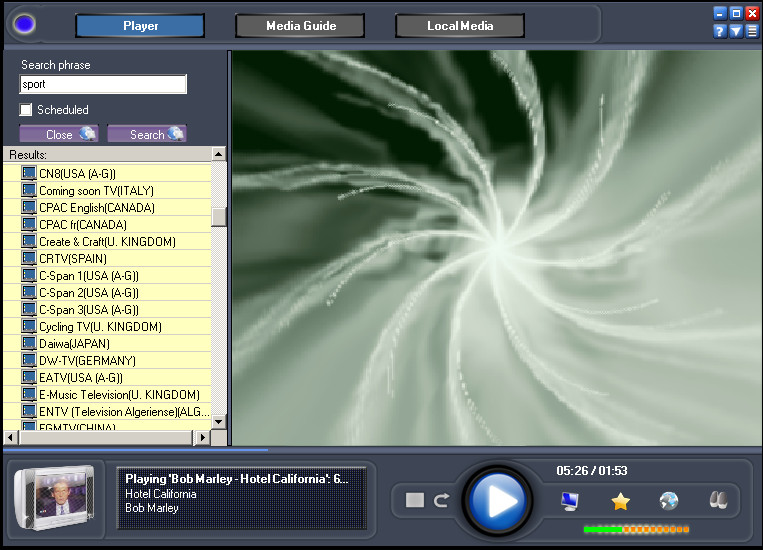Click the repeat arrow icon
The image size is (763, 550).
click(x=441, y=500)
